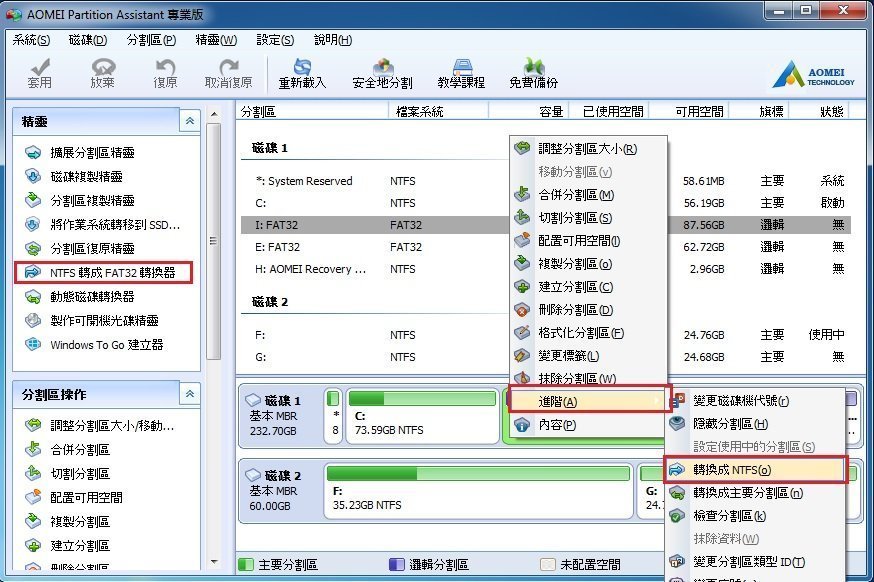Choose 配置可用空間 in sidebar operations

pos(74,497)
